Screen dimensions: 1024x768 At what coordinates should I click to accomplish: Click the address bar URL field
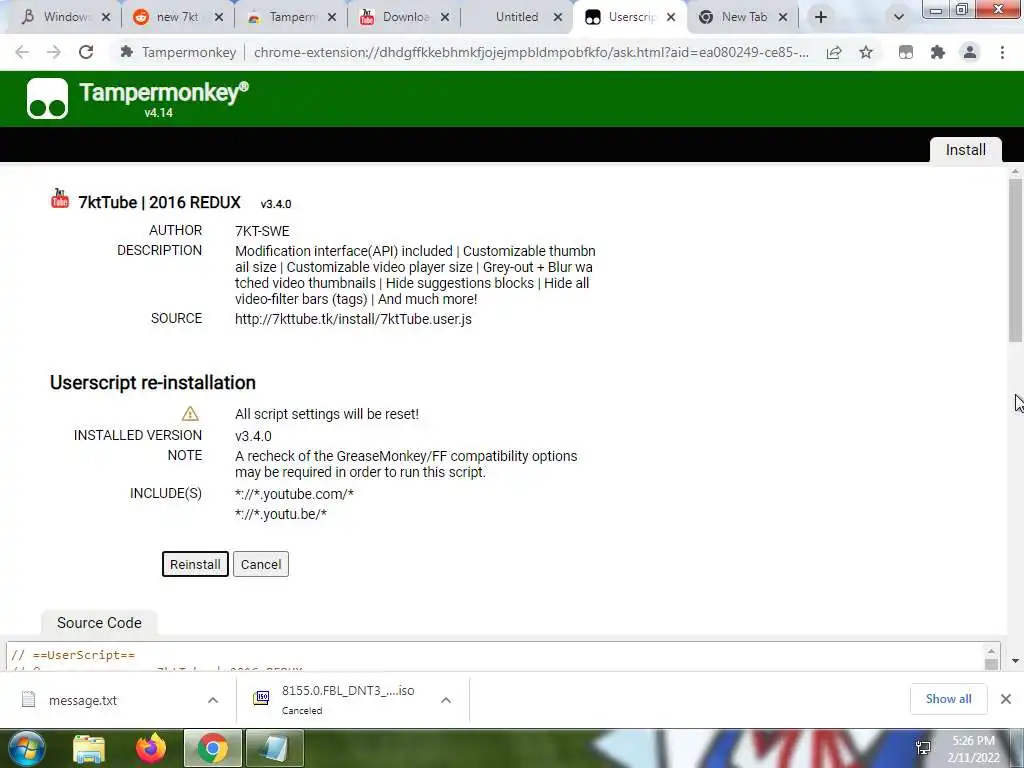[x=530, y=52]
